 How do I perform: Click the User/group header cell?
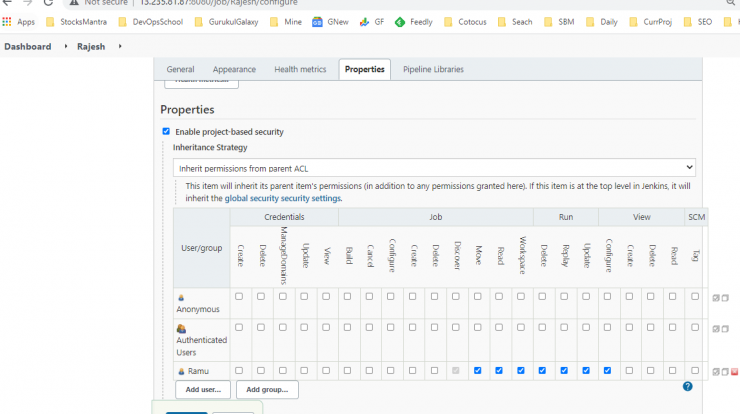[x=202, y=248]
